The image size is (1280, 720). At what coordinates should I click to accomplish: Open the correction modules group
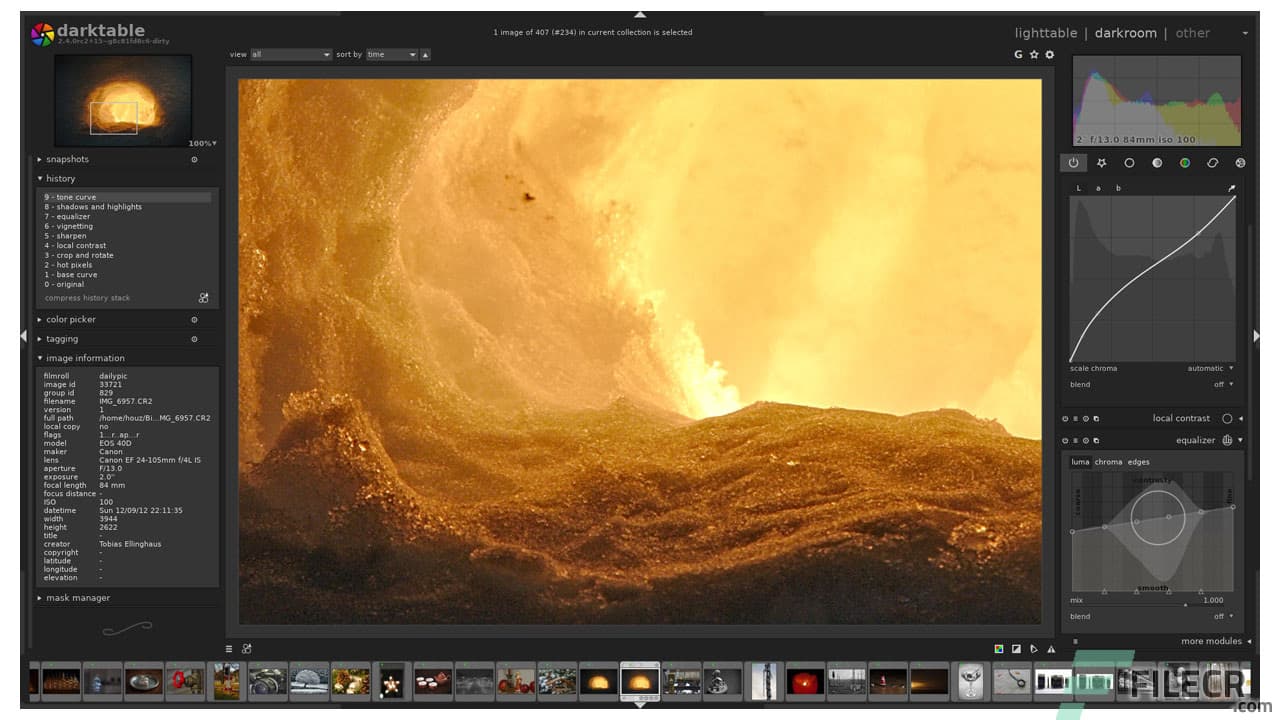click(1212, 162)
